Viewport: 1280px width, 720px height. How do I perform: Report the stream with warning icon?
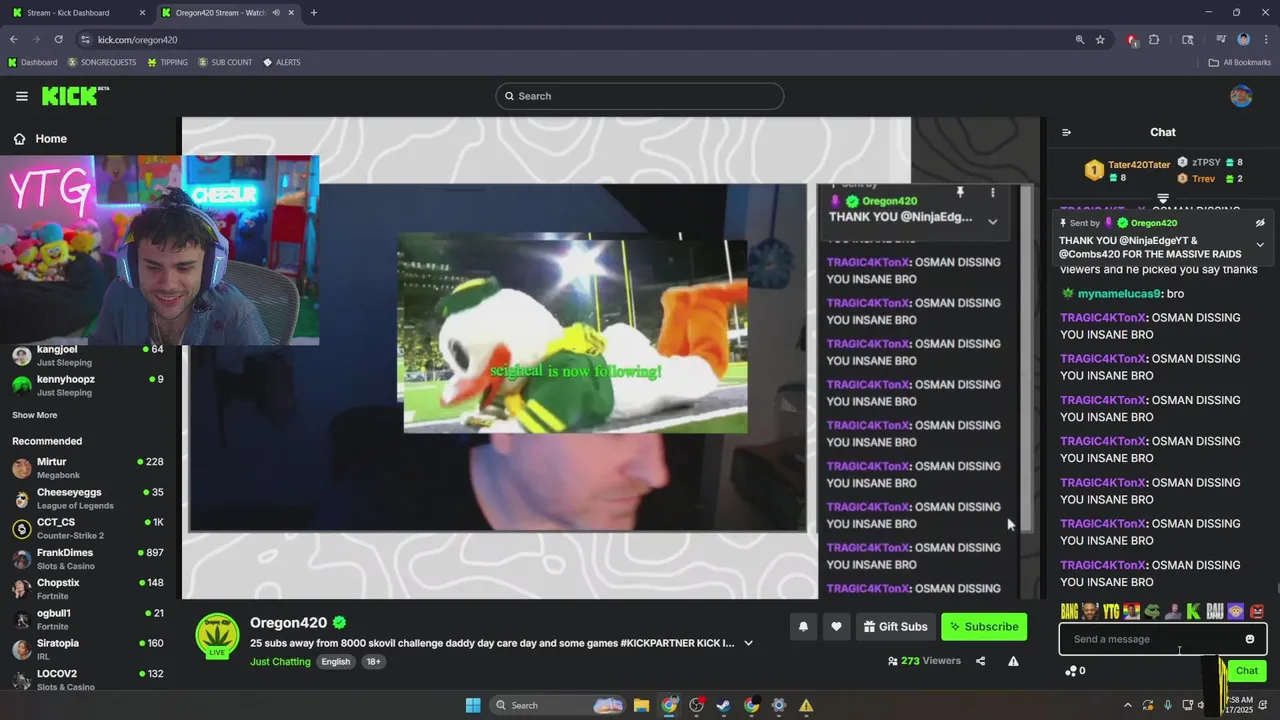1013,661
